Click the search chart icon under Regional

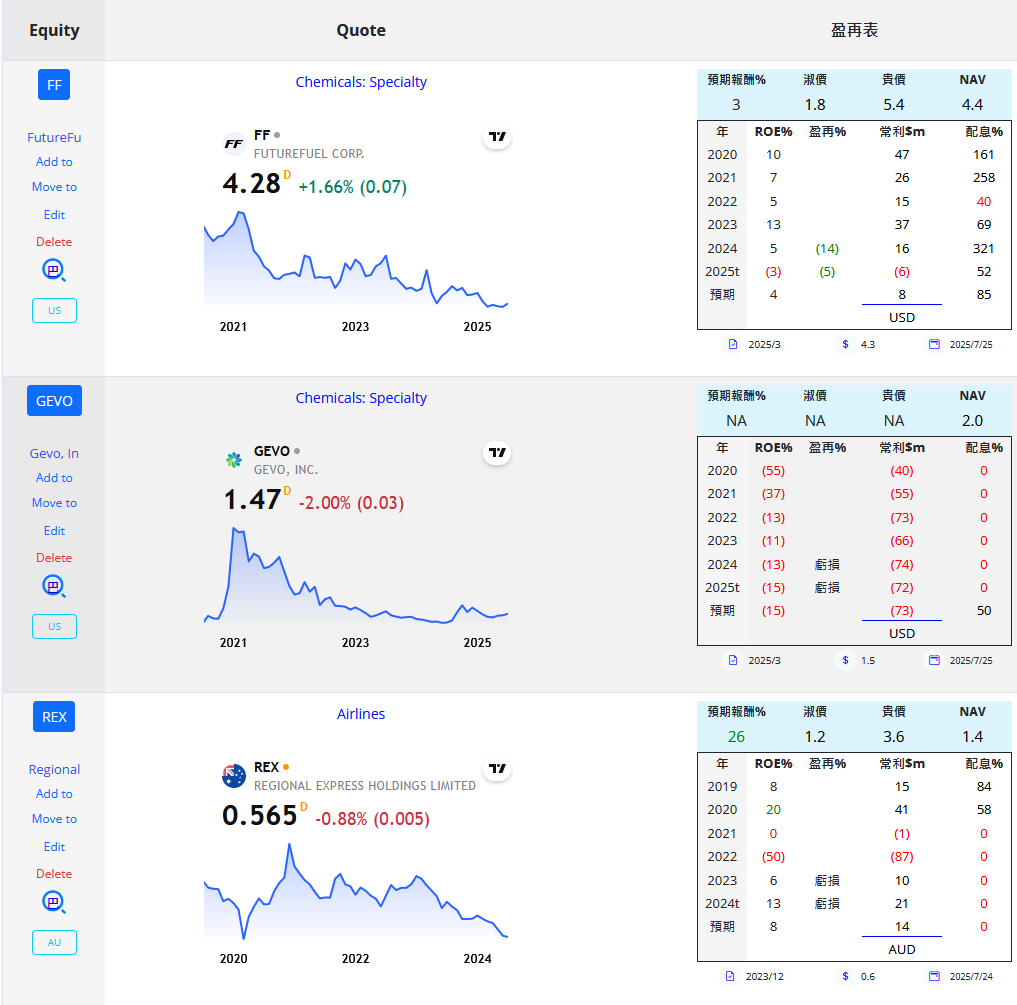54,902
